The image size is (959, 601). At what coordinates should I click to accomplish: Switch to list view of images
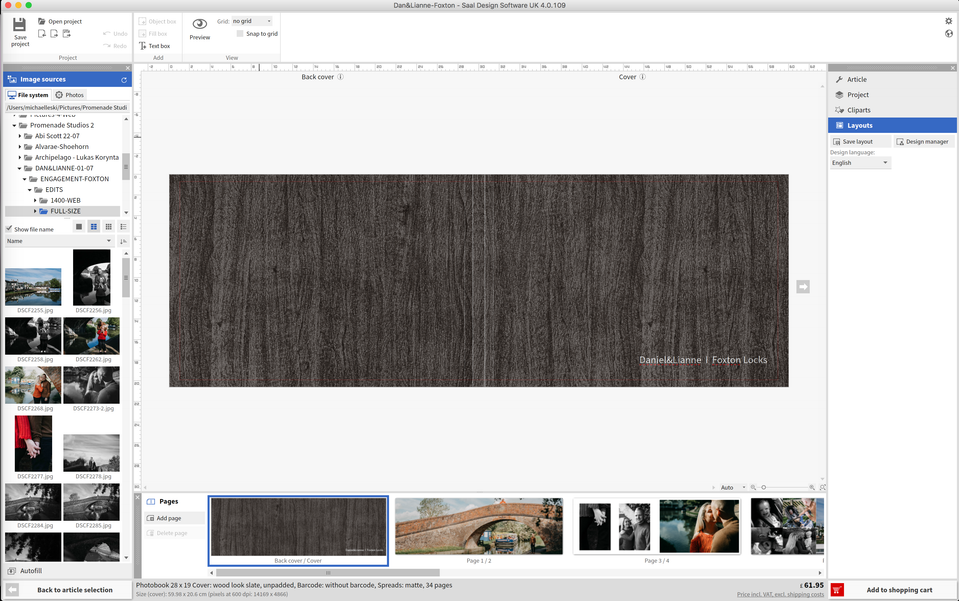click(123, 227)
